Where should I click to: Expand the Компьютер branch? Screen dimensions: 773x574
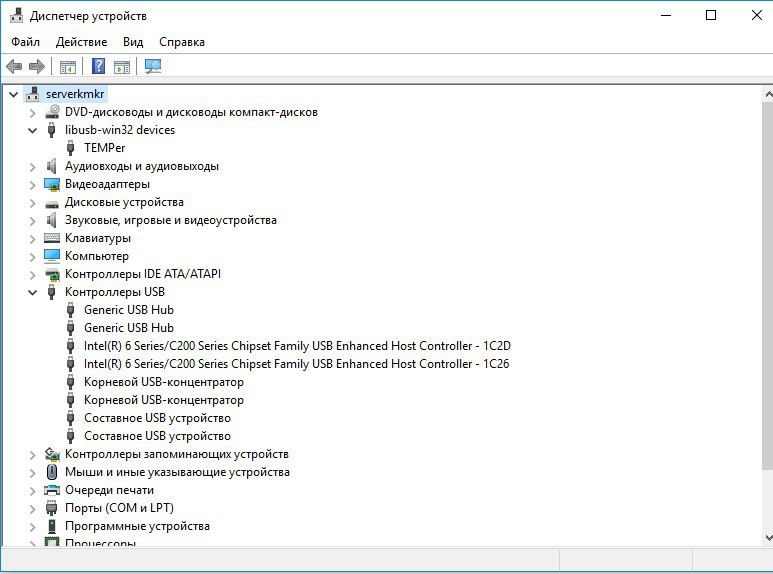click(33, 257)
